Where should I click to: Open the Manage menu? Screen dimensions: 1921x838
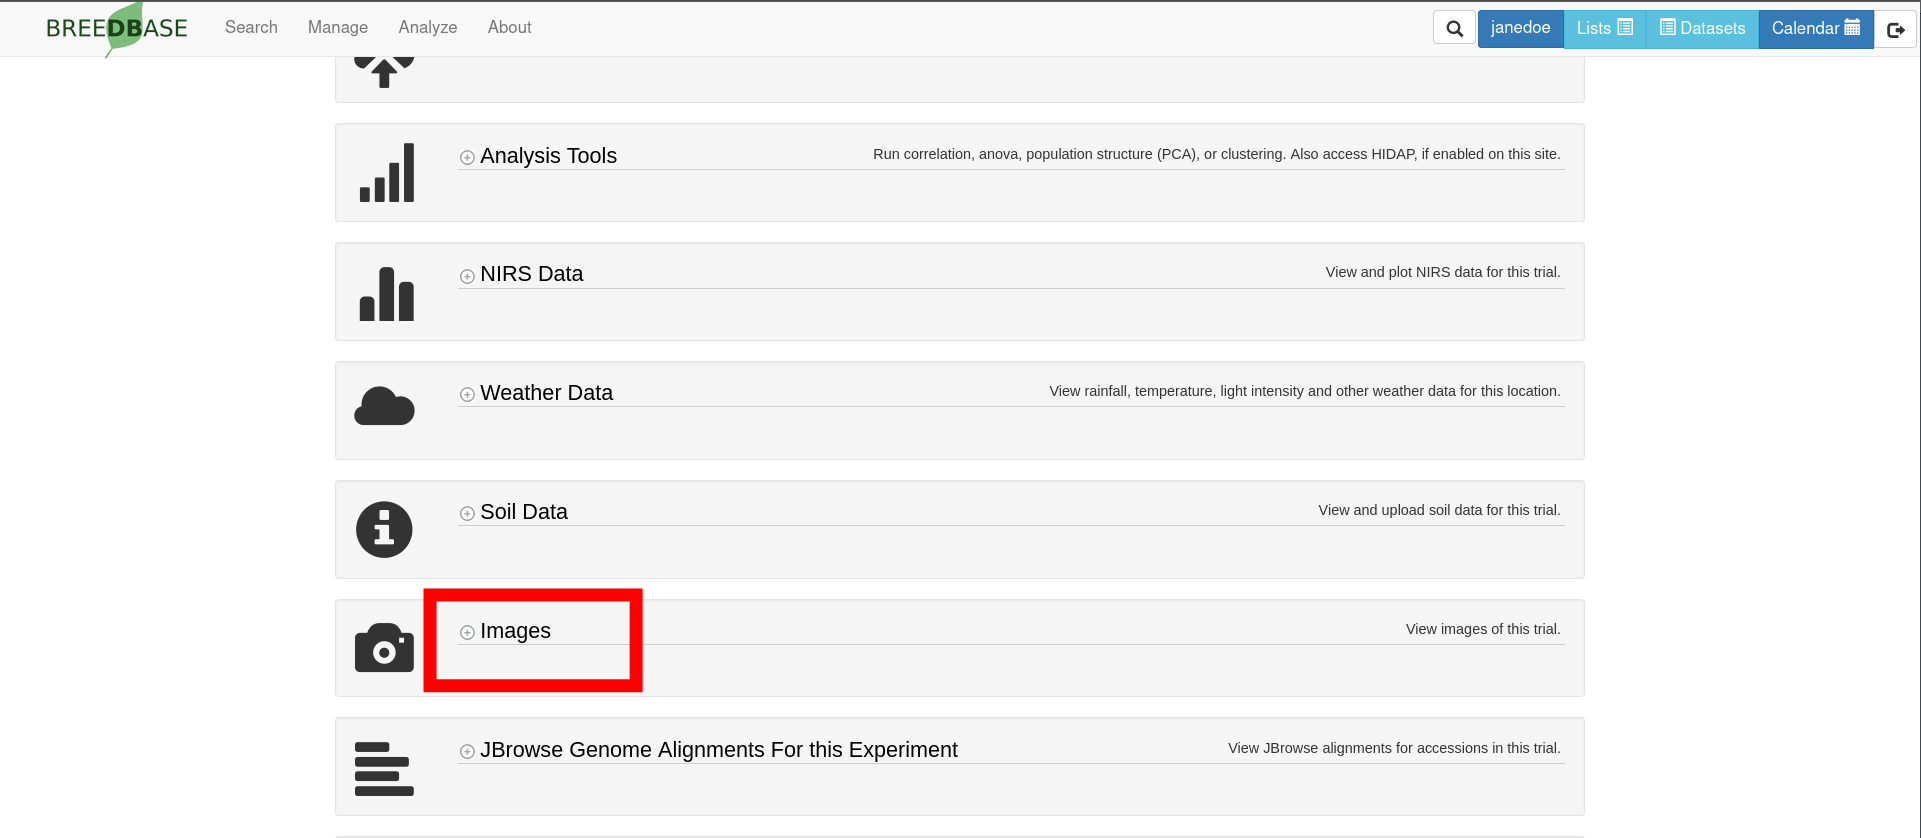(x=337, y=28)
